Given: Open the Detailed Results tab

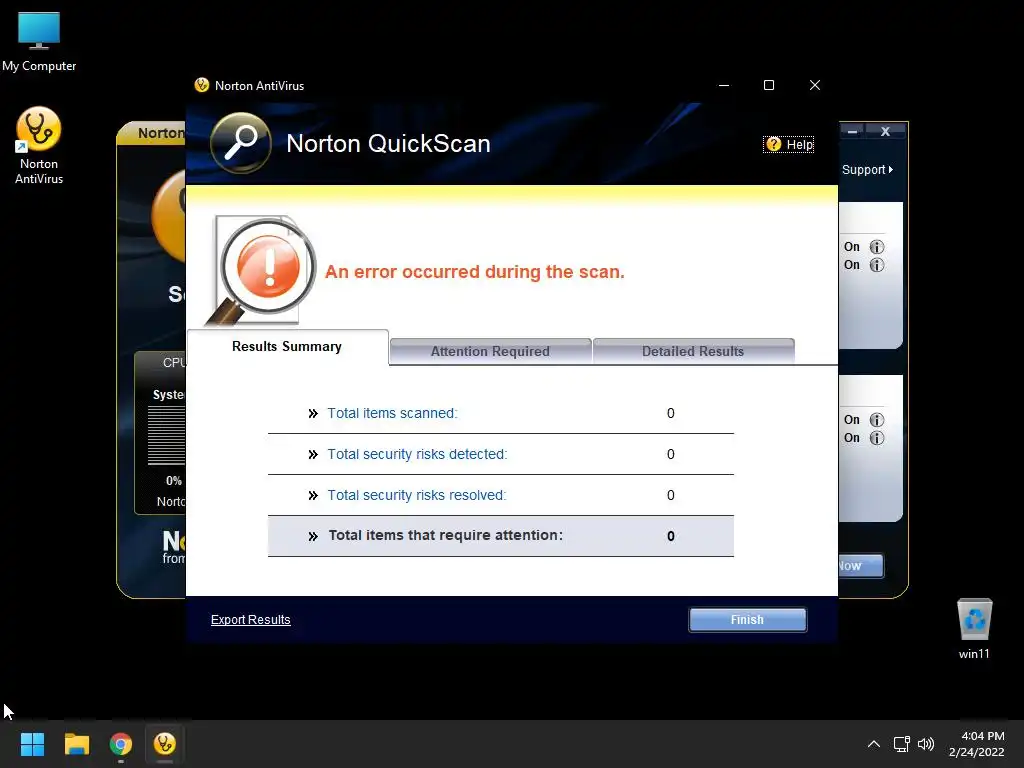Looking at the screenshot, I should [x=693, y=351].
